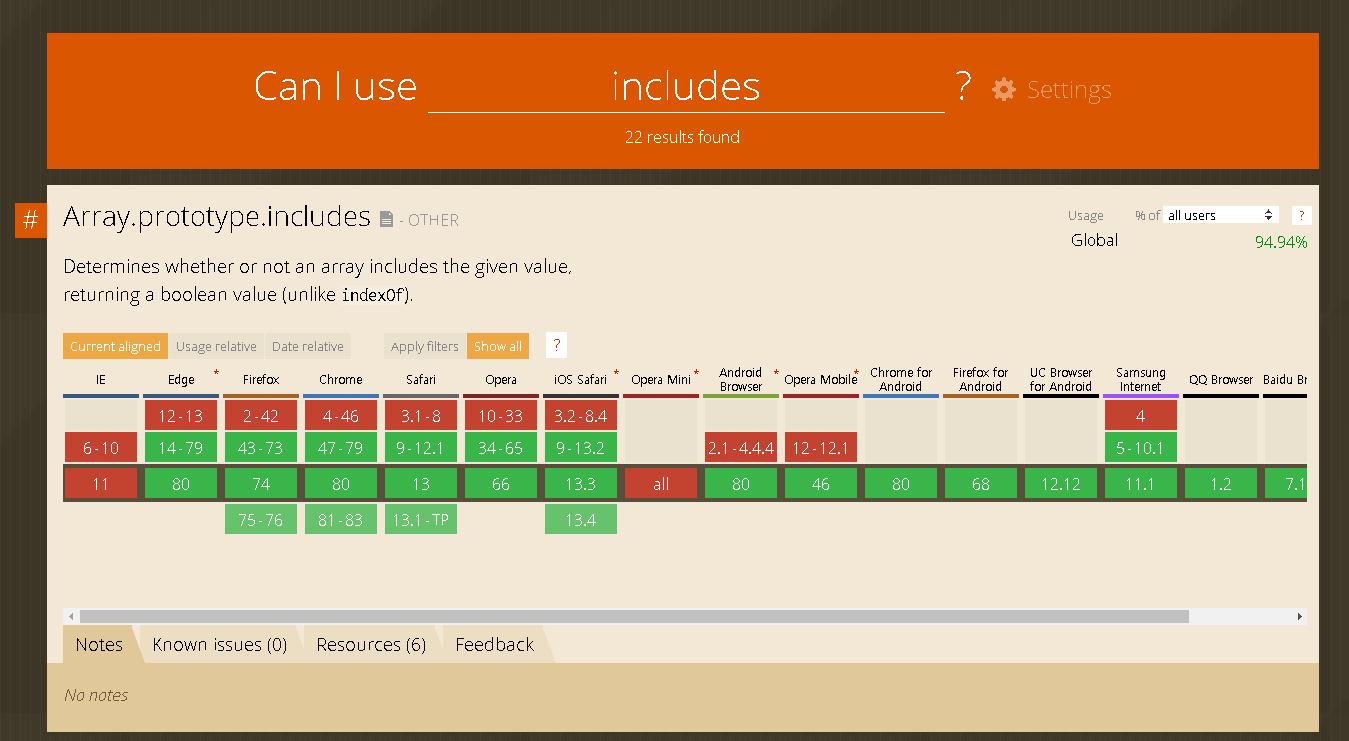The height and width of the screenshot is (741, 1349).
Task: Toggle the Show all versions button
Action: click(497, 346)
